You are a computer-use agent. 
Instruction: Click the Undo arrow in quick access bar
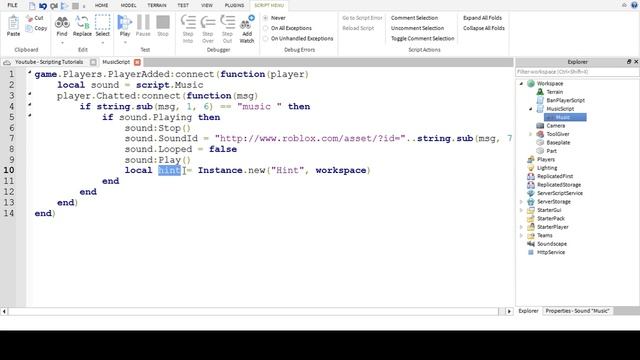tap(43, 6)
